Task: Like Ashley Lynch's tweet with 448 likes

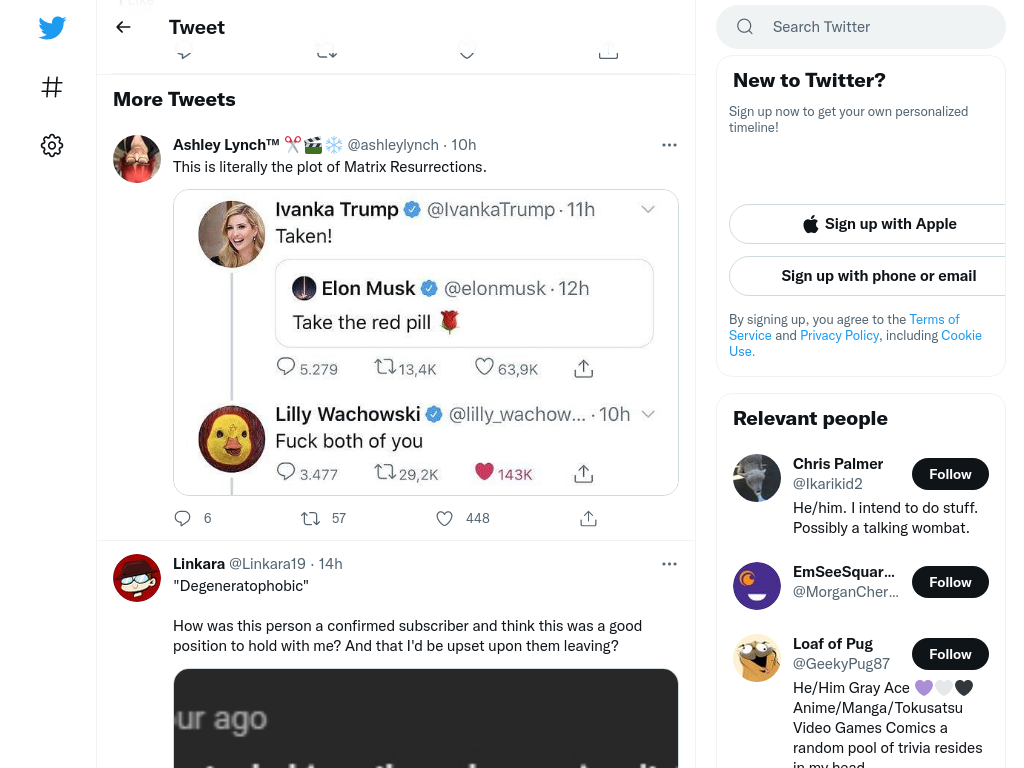Action: click(444, 519)
